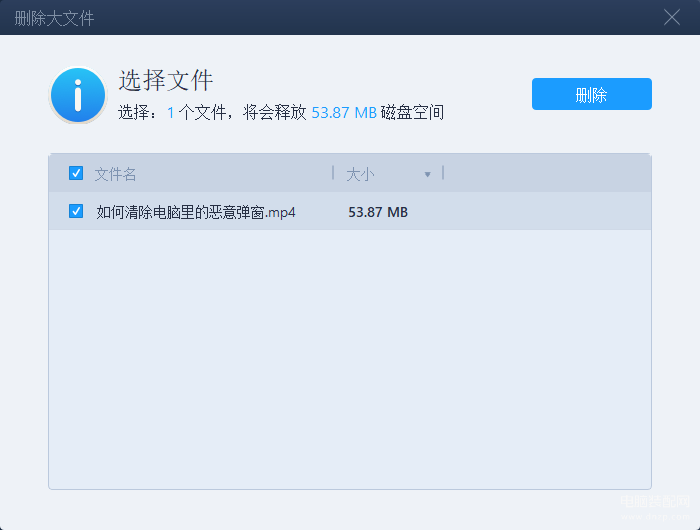Click the 53.87 MB size cell in the file row
The width and height of the screenshot is (700, 530).
378,212
